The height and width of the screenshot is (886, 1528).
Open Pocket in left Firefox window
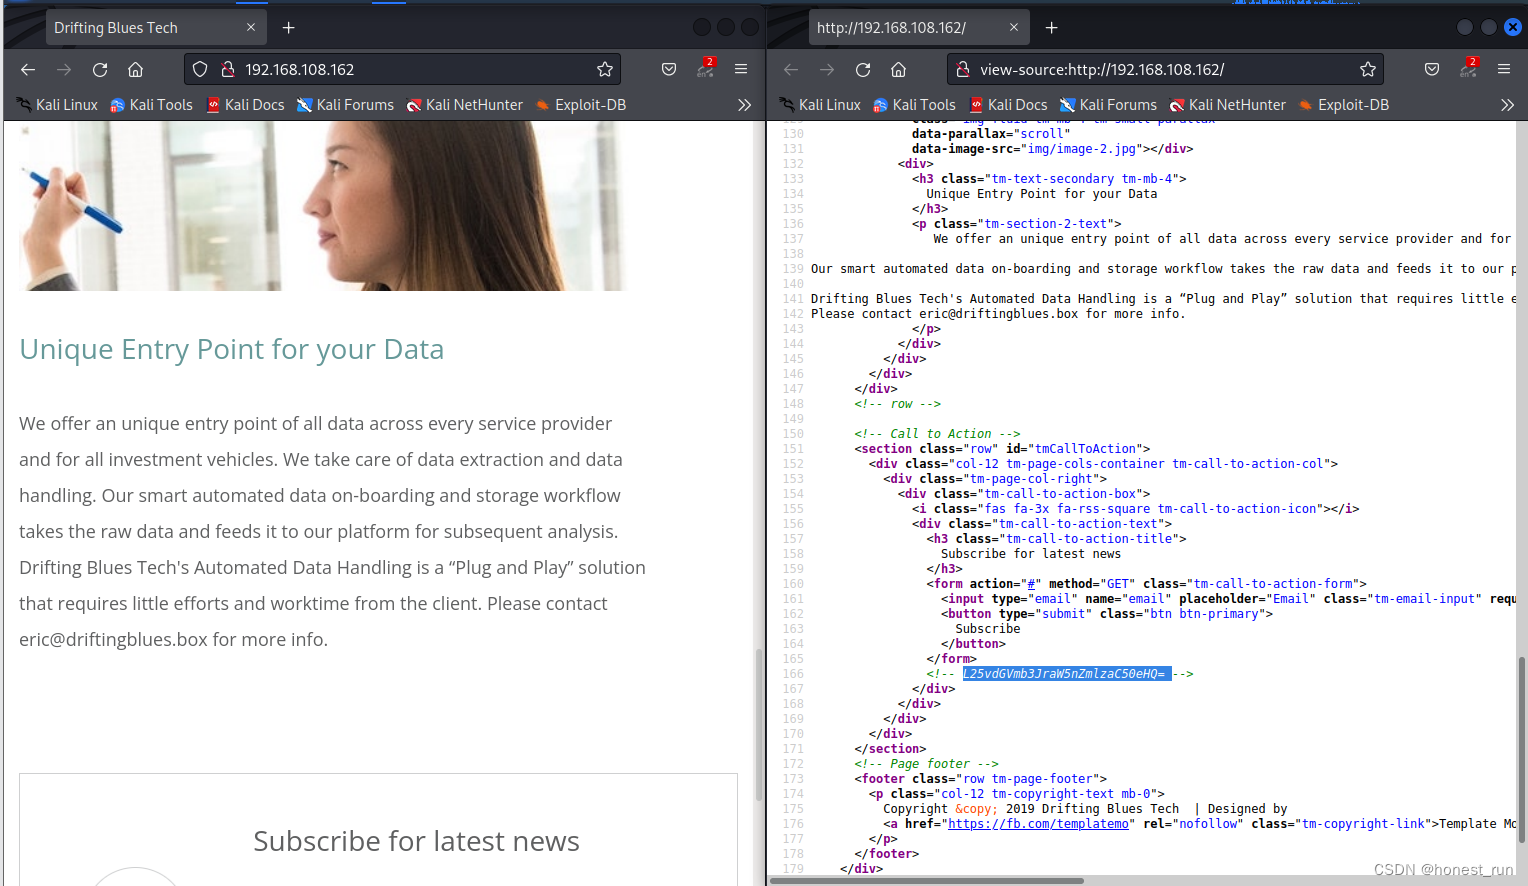click(x=669, y=69)
